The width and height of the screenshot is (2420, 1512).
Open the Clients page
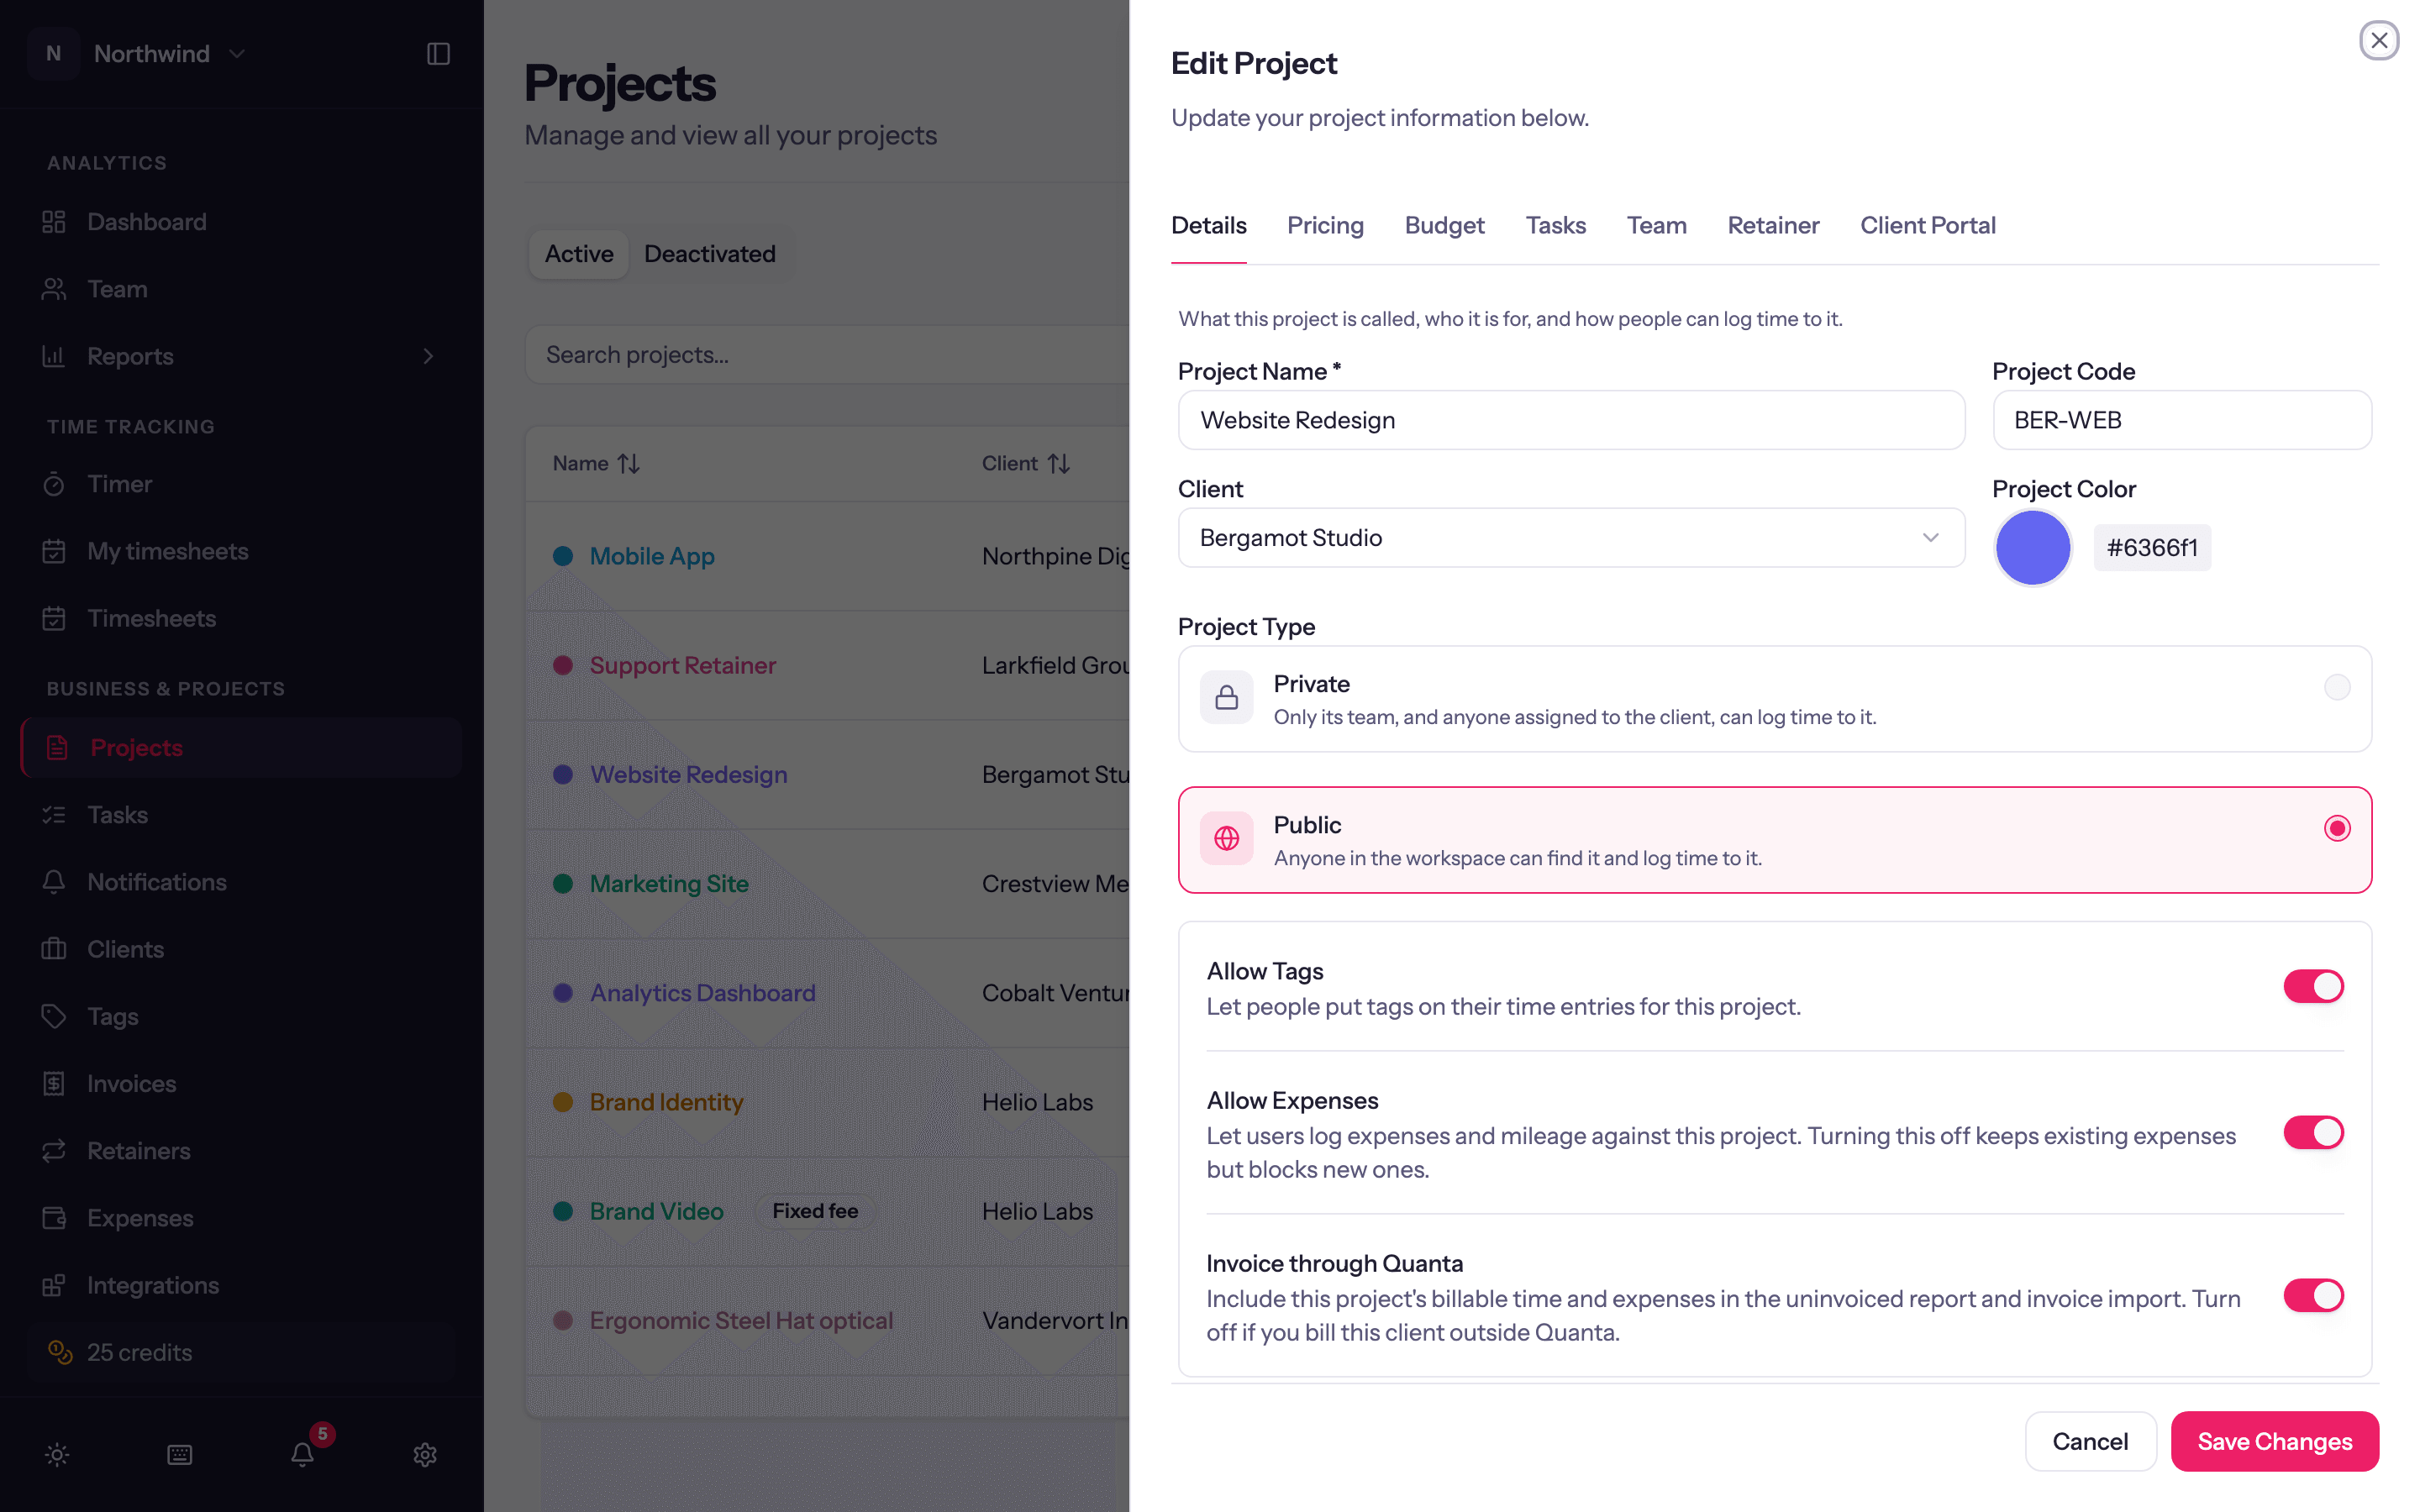tap(125, 949)
